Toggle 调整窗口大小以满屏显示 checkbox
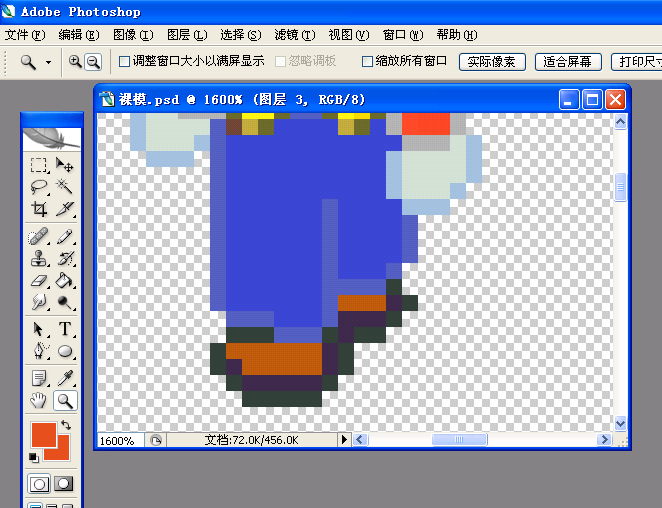This screenshot has width=662, height=508. tap(124, 62)
